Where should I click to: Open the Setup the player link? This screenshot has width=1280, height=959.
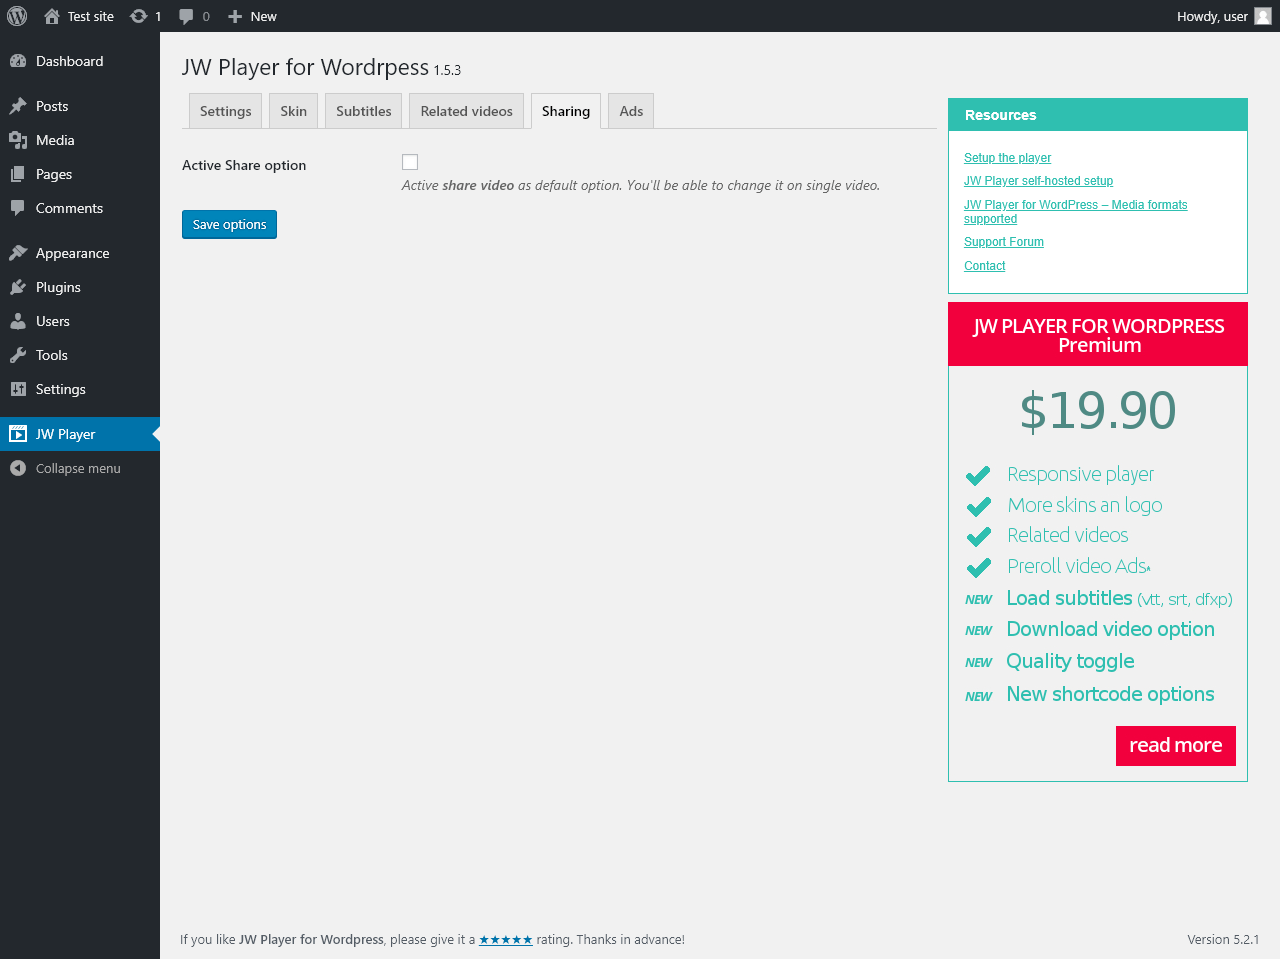(x=1007, y=158)
